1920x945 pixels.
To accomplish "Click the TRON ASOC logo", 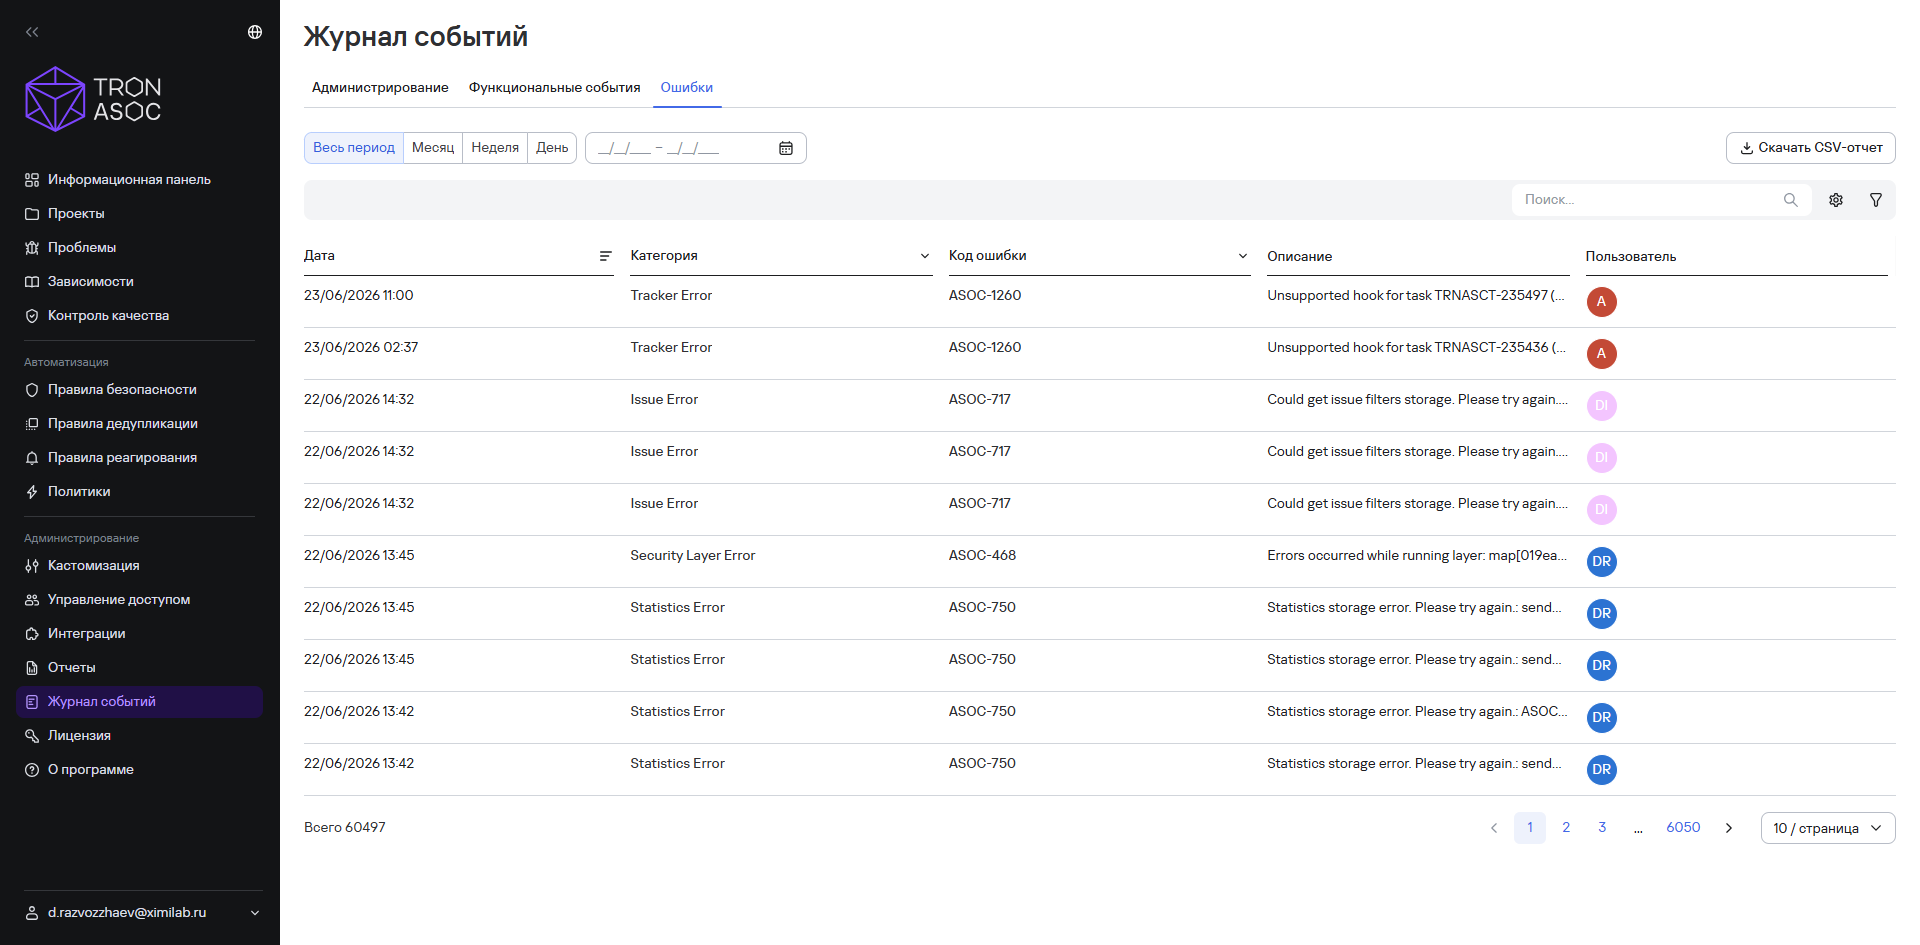I will pos(93,99).
